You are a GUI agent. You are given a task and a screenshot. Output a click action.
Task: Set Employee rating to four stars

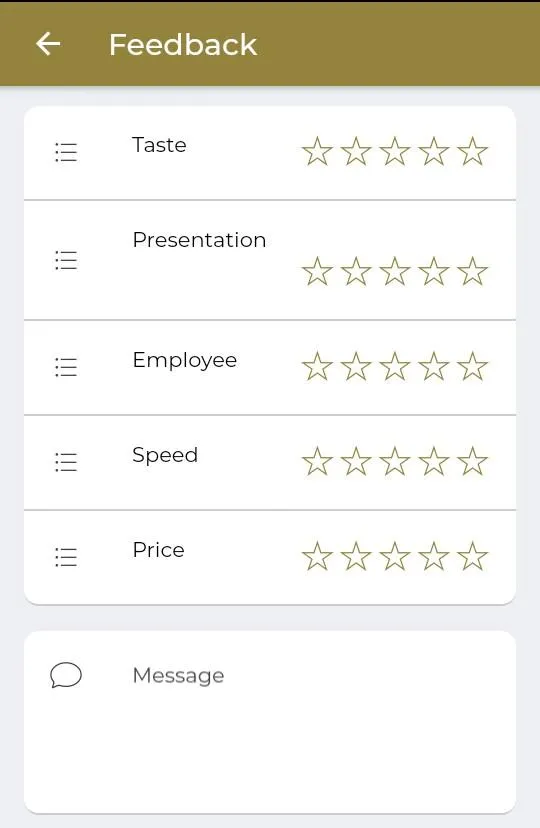tap(434, 366)
